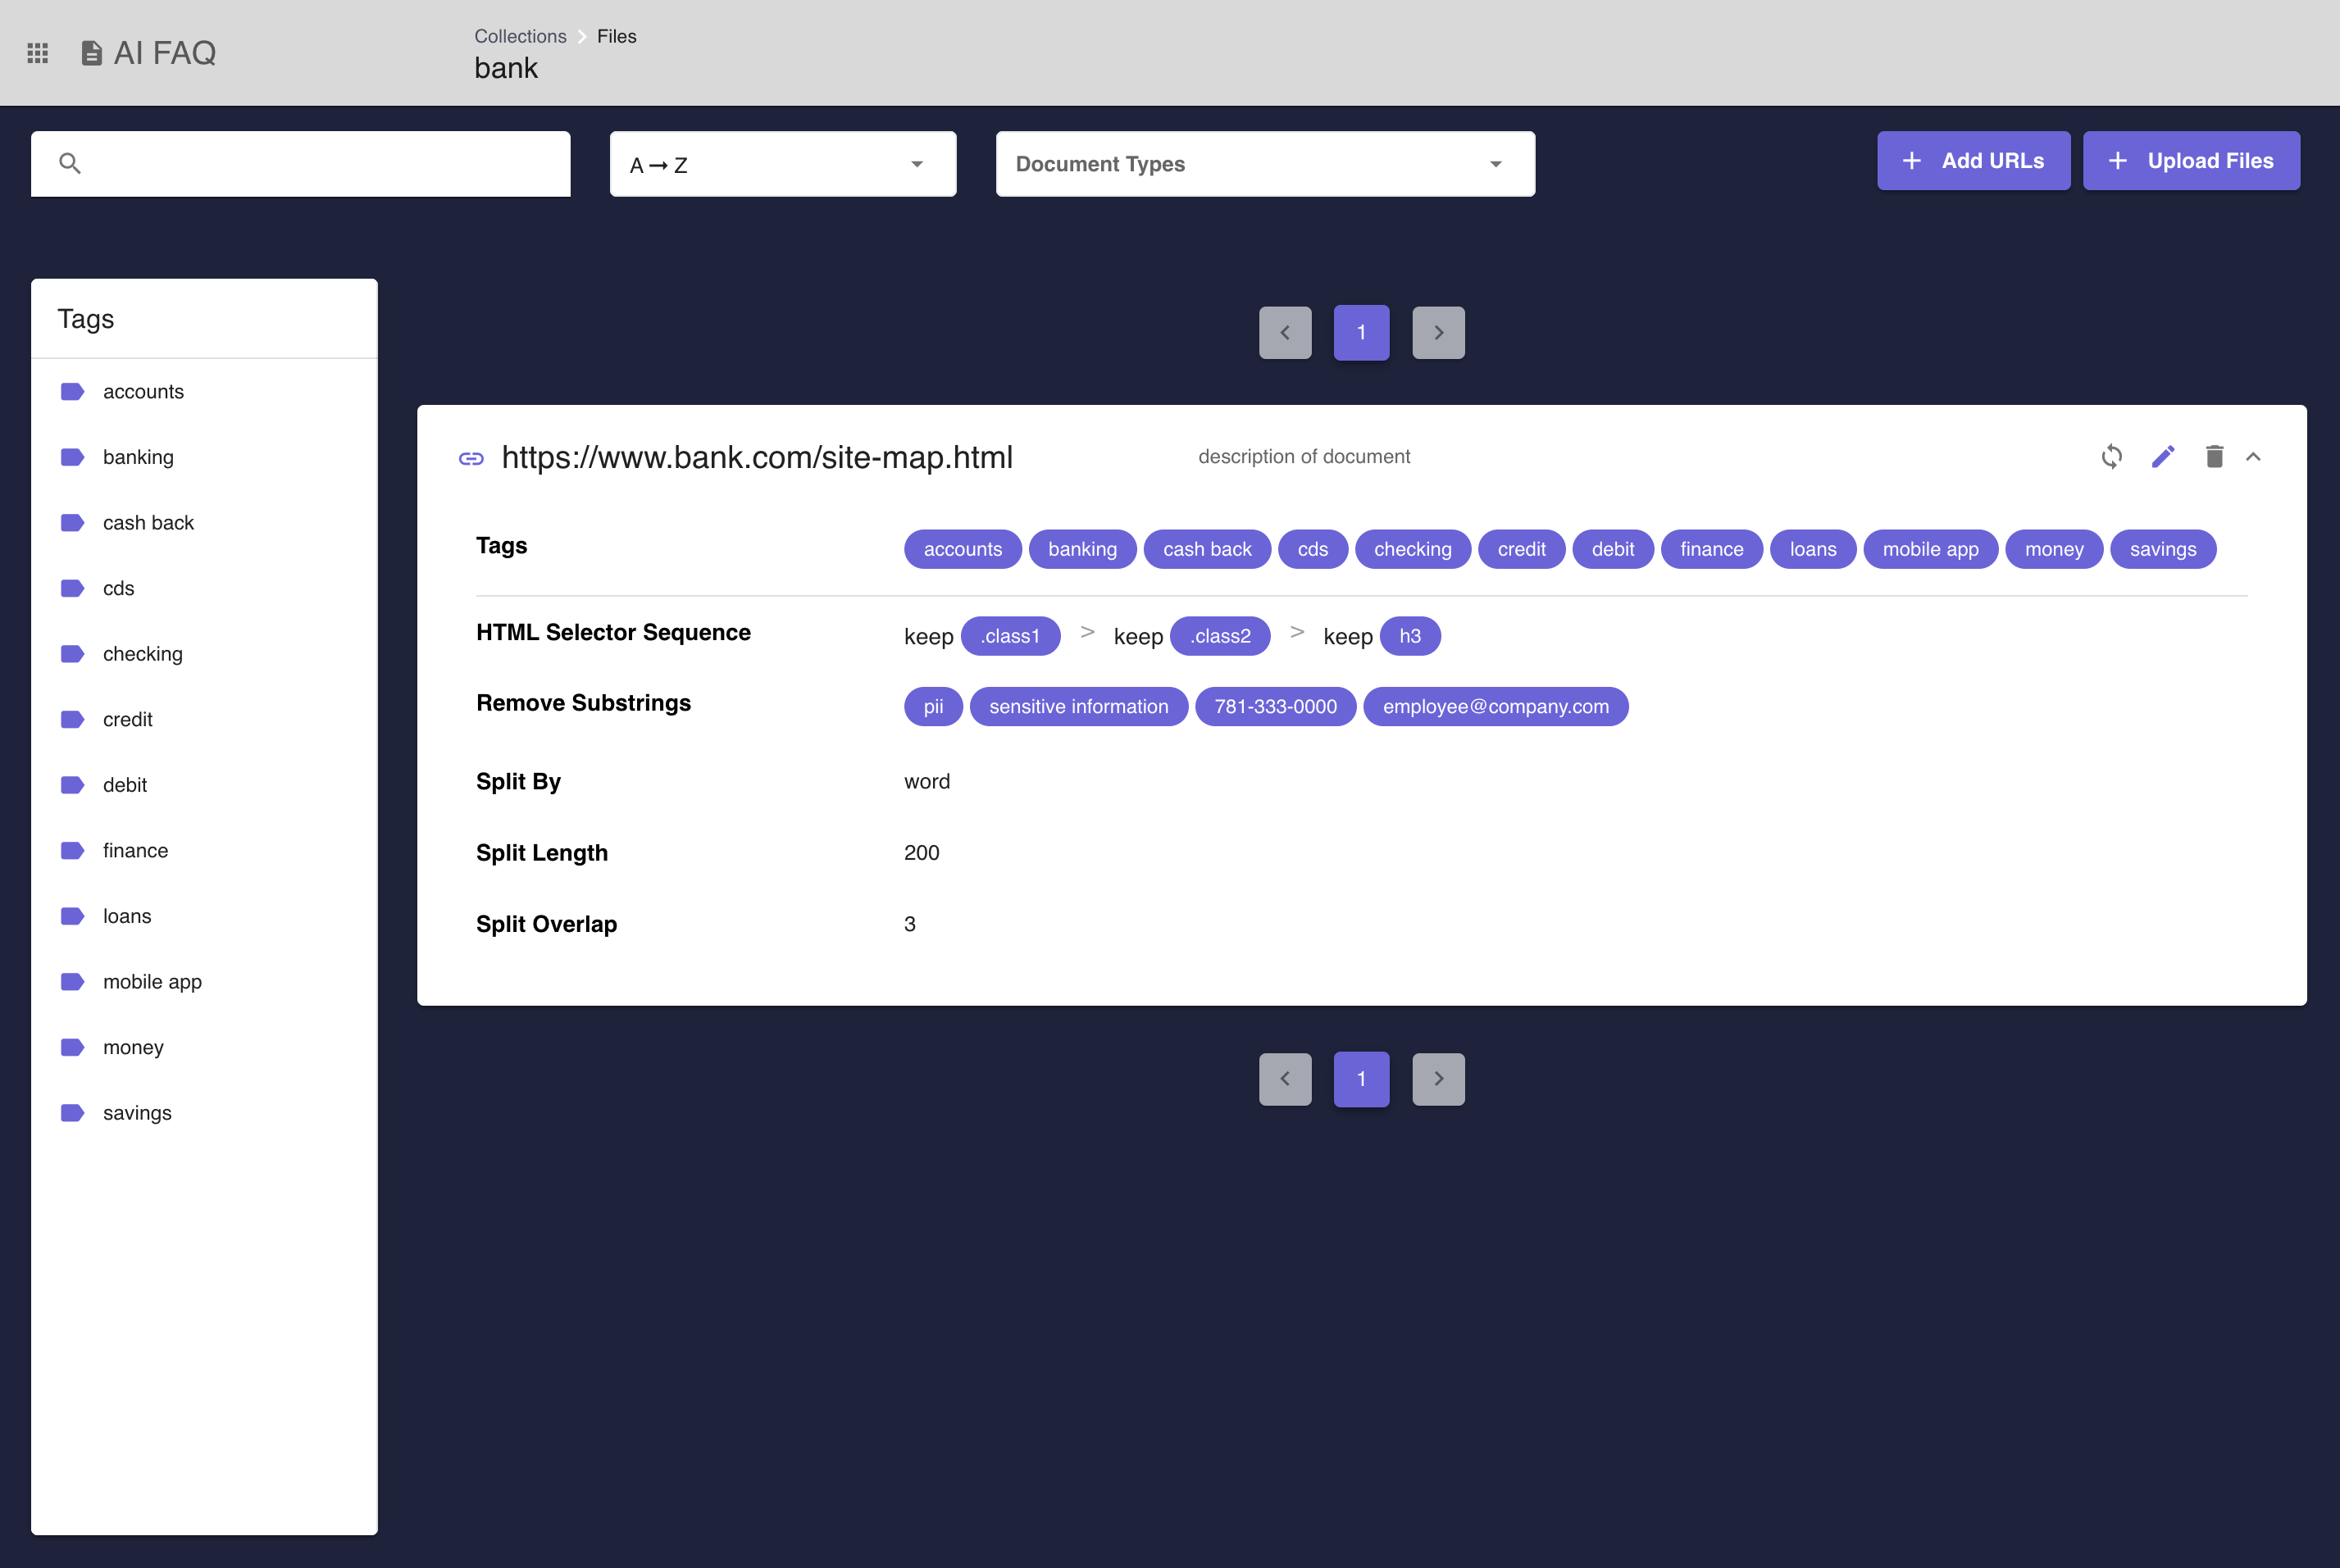
Task: Click the cash back tag chip in document
Action: point(1207,549)
